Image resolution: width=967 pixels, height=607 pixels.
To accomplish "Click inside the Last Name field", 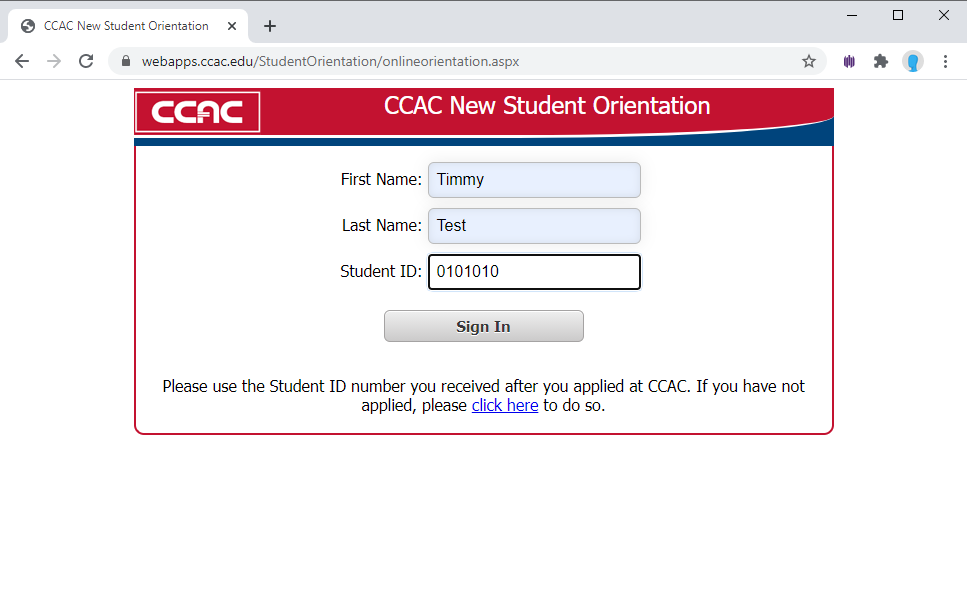I will pos(533,225).
